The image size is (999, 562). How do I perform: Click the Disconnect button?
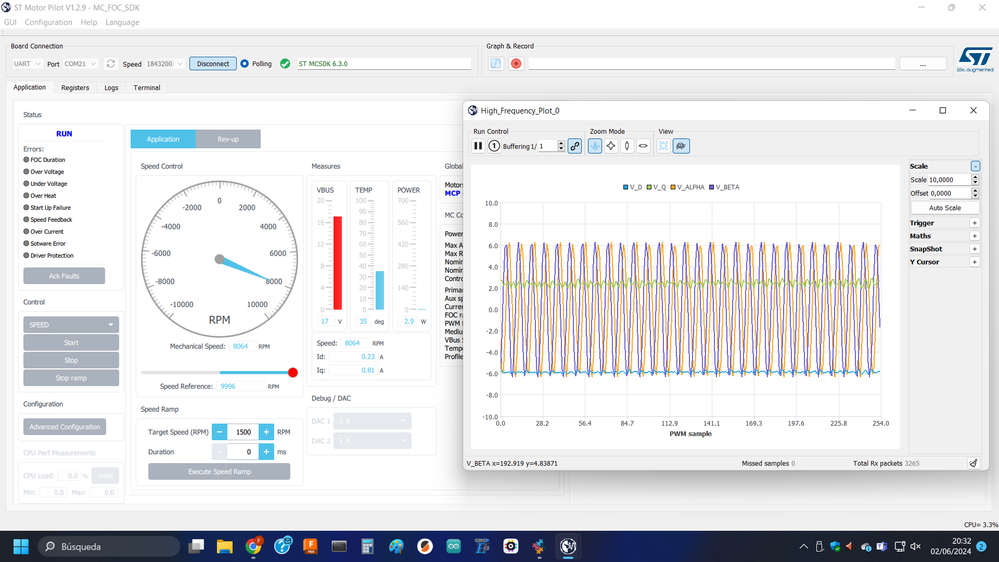pyautogui.click(x=213, y=64)
